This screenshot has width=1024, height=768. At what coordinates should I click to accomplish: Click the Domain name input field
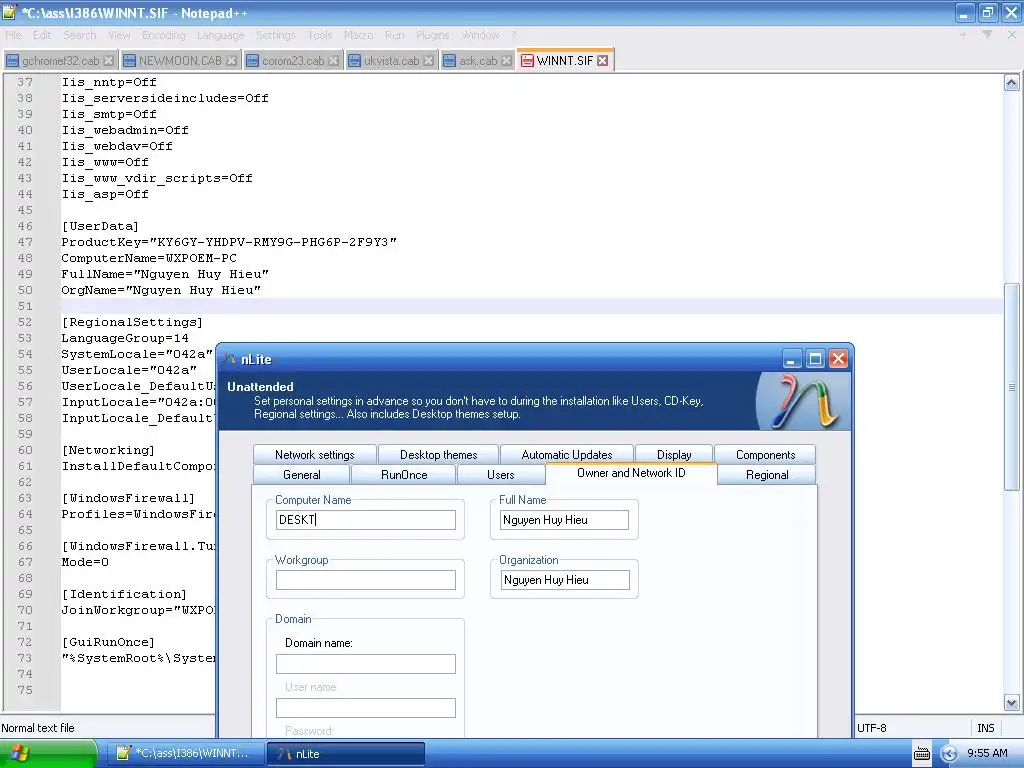pos(366,664)
